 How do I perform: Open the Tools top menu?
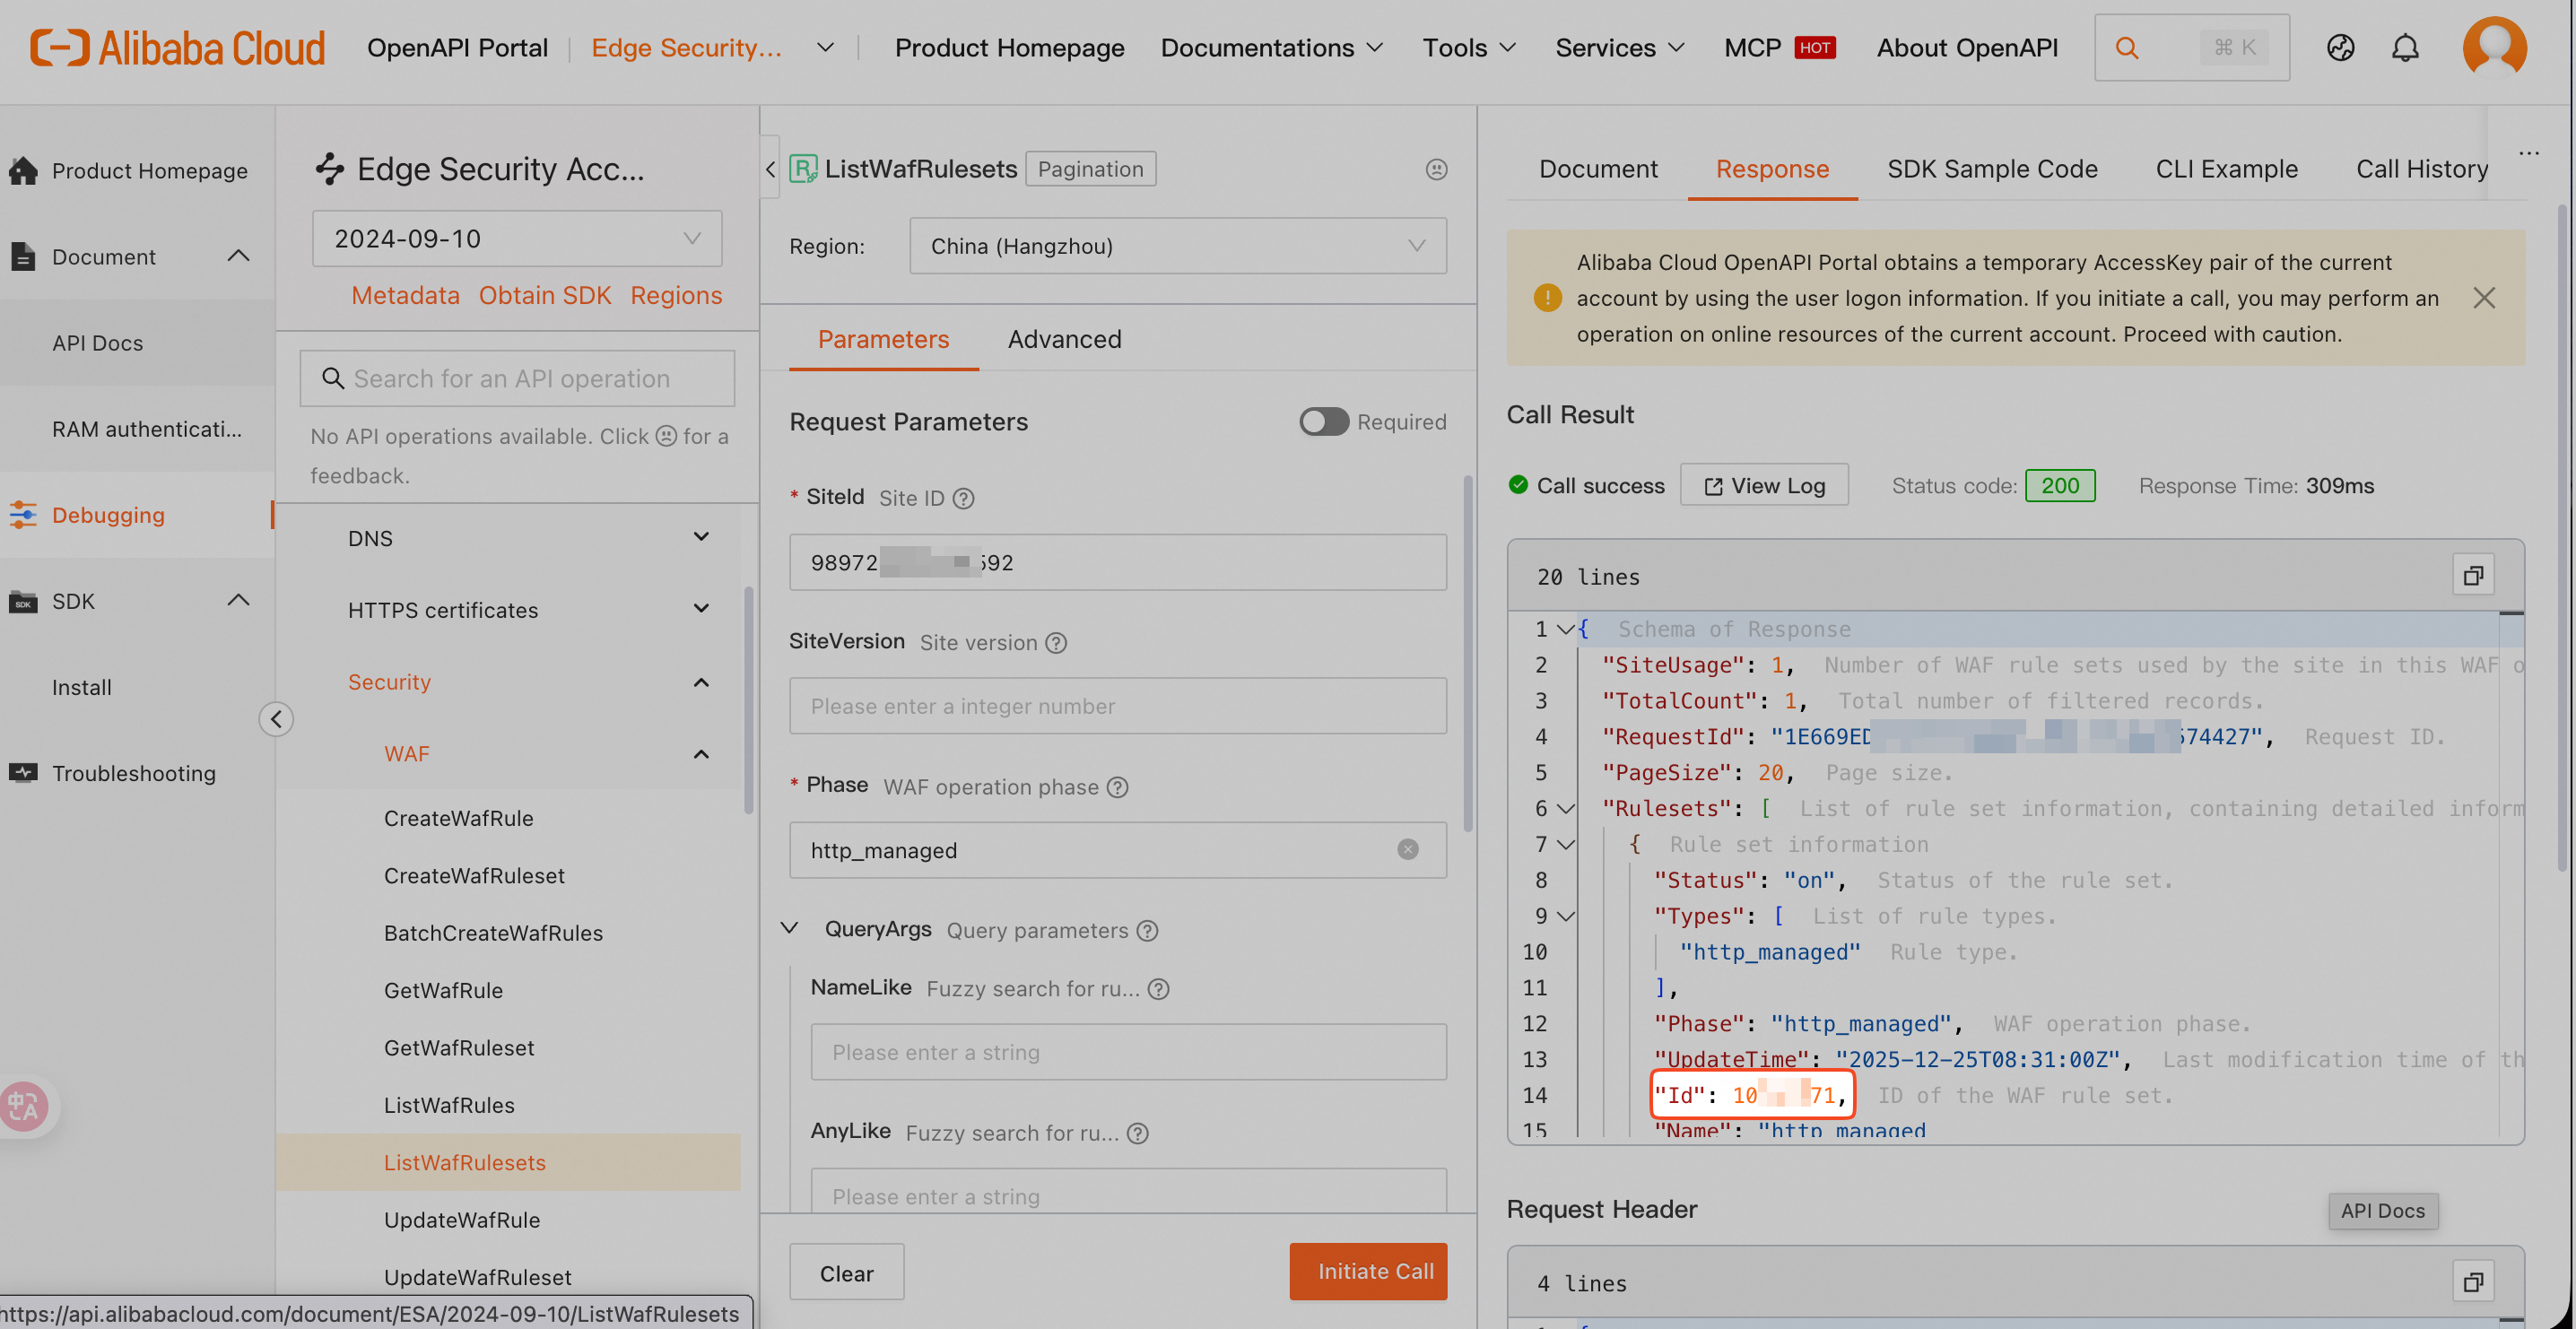coord(1469,48)
